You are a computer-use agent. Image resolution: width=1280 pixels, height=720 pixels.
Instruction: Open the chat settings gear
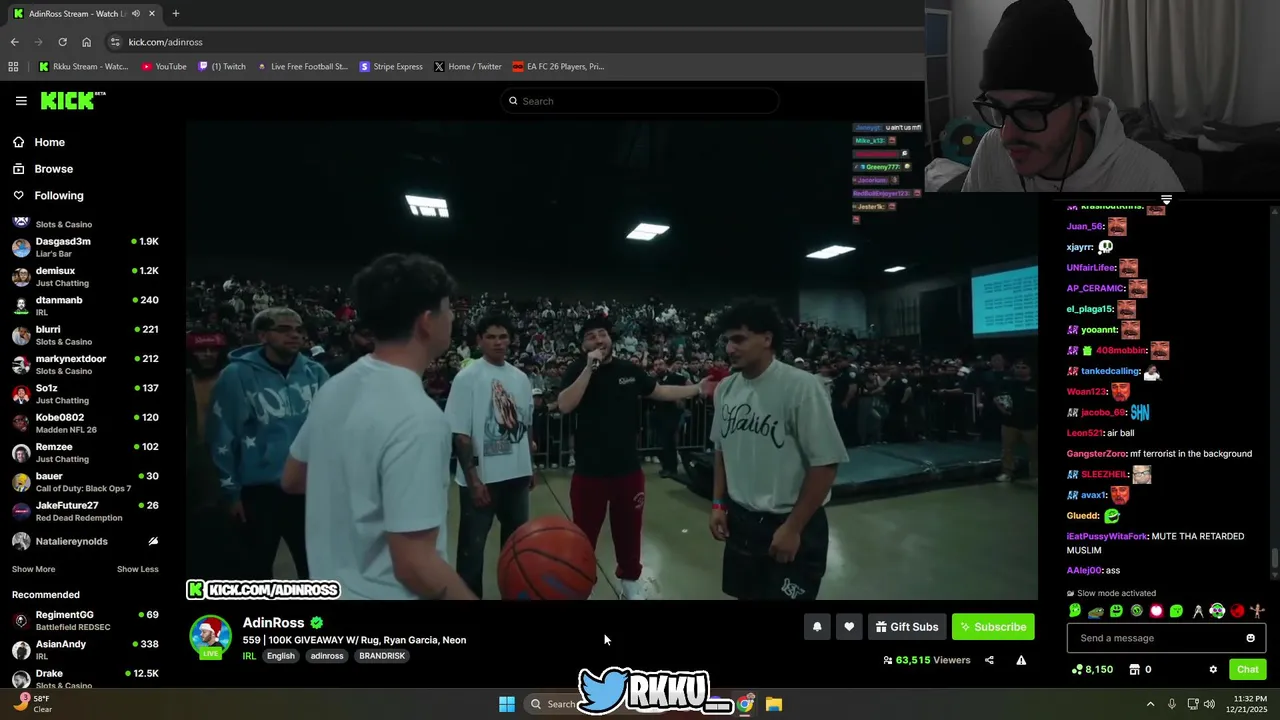click(1213, 670)
